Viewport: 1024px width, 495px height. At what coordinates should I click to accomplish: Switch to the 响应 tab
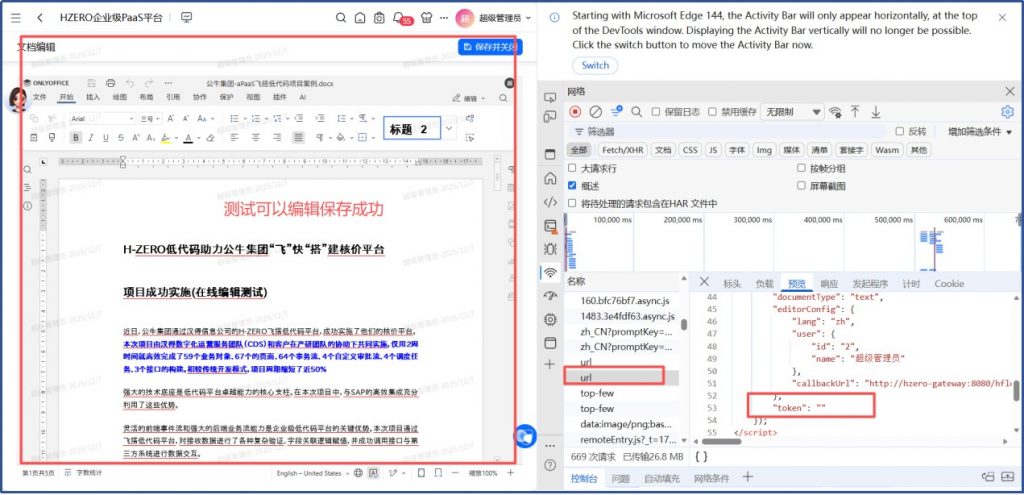click(x=829, y=283)
